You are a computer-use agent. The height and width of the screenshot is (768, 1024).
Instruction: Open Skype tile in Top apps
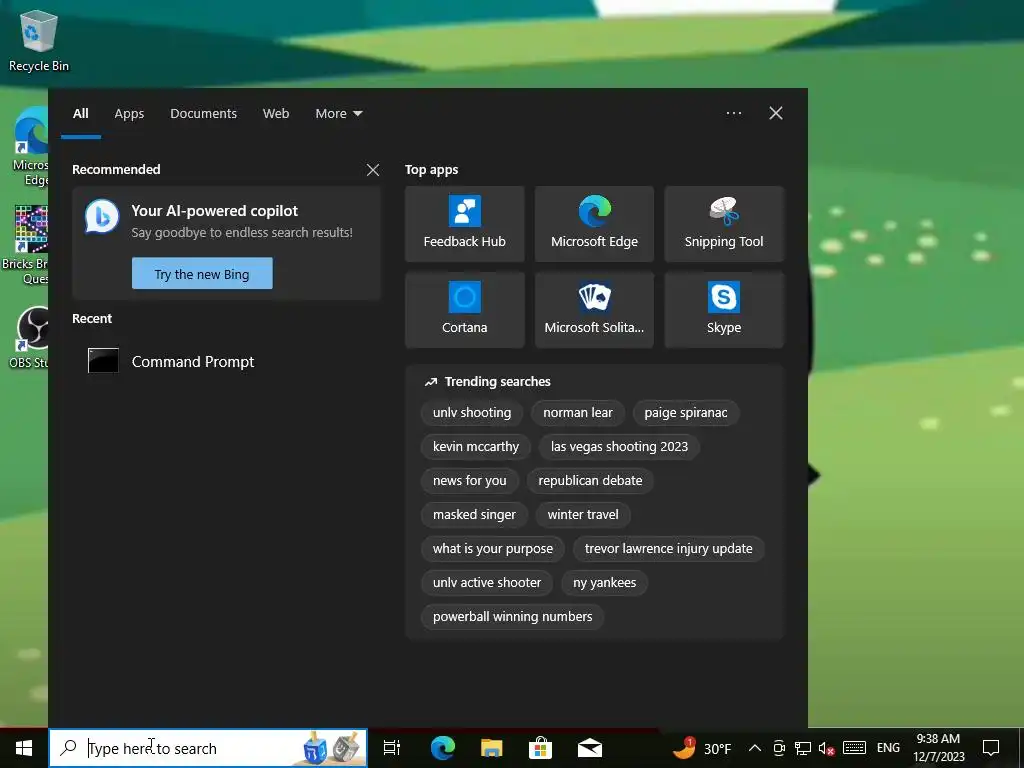tap(724, 310)
